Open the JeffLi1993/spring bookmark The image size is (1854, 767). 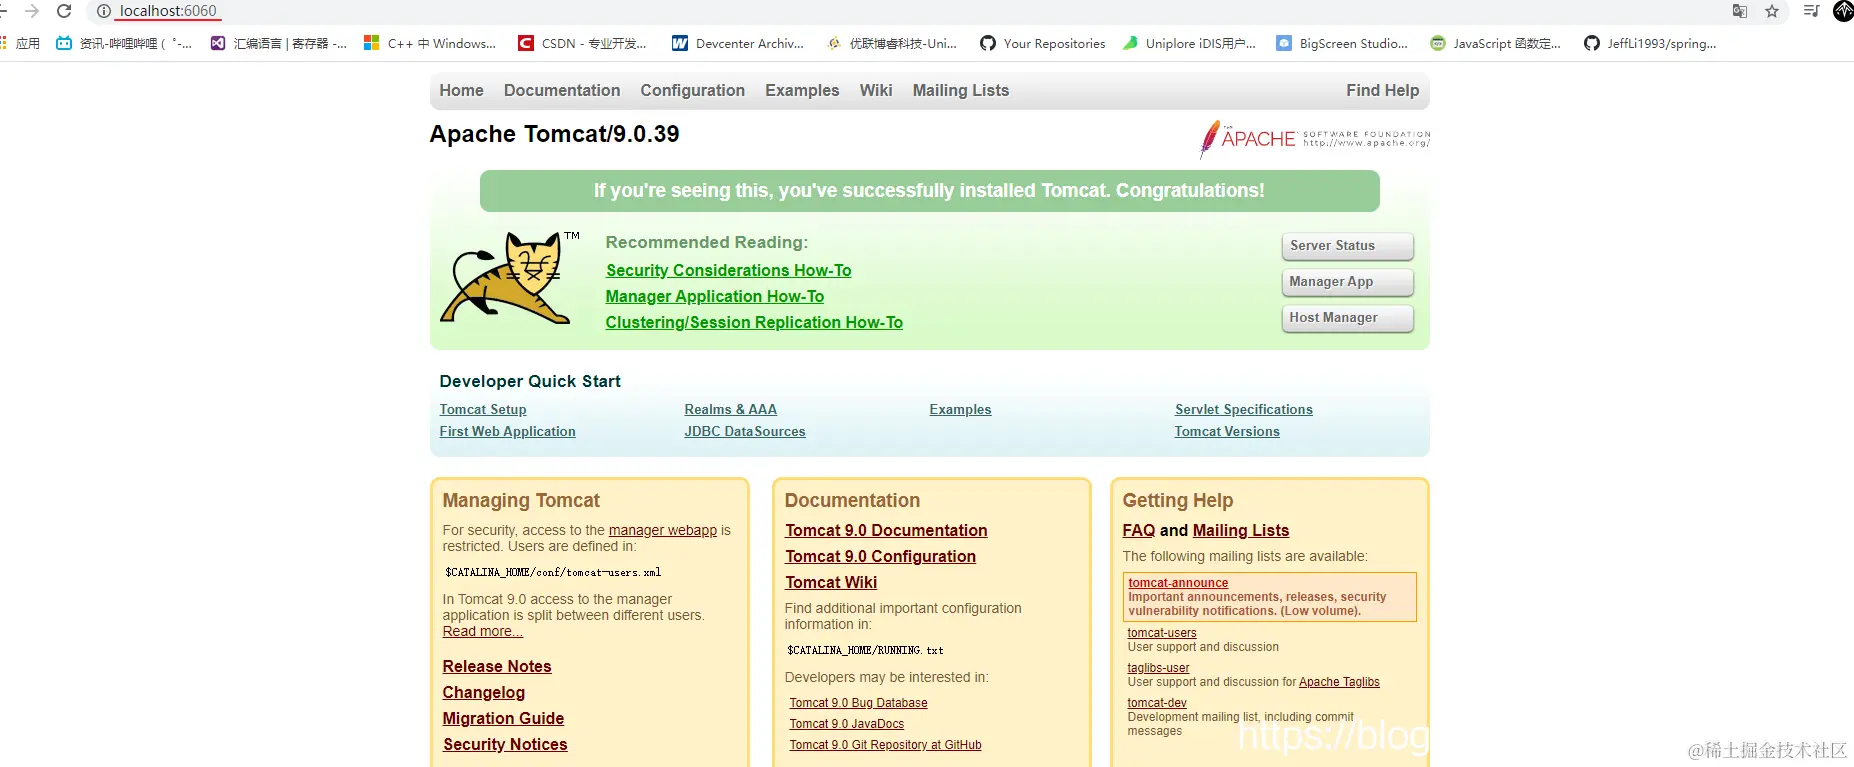pyautogui.click(x=1650, y=43)
